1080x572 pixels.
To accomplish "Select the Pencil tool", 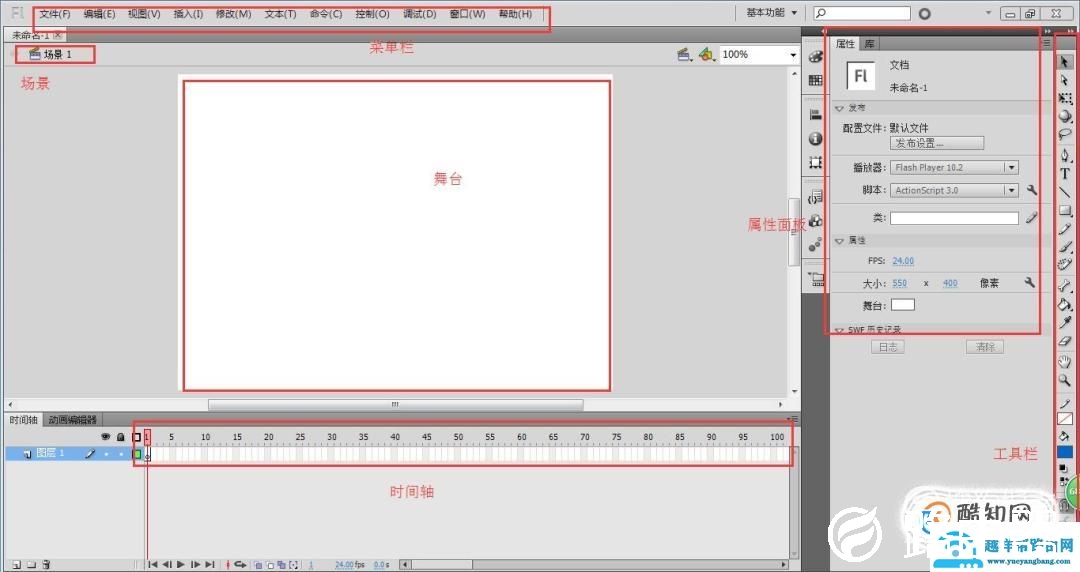I will click(1065, 228).
